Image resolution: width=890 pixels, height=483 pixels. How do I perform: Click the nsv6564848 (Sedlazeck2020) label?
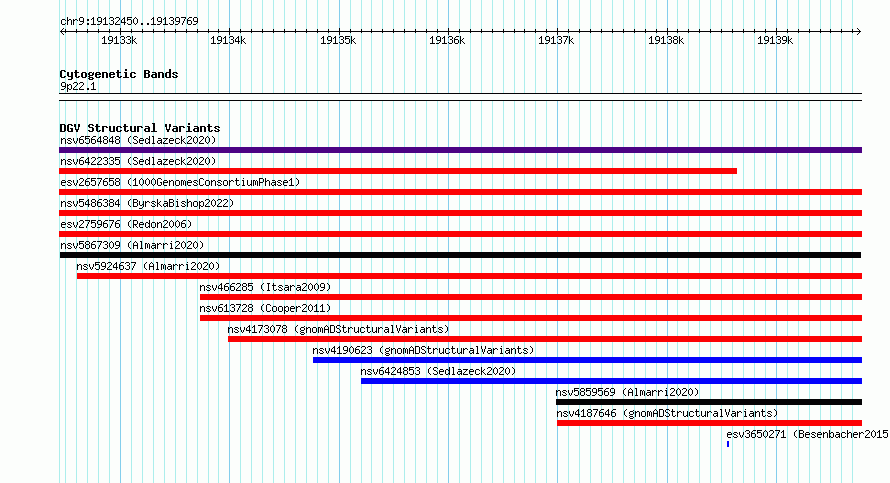pyautogui.click(x=138, y=140)
